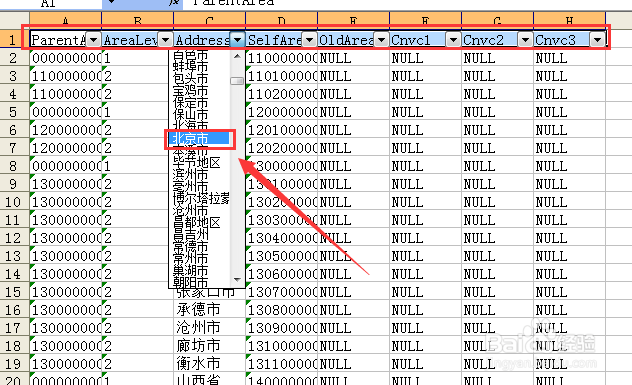Click cell D5 with value 120000000

click(x=282, y=112)
